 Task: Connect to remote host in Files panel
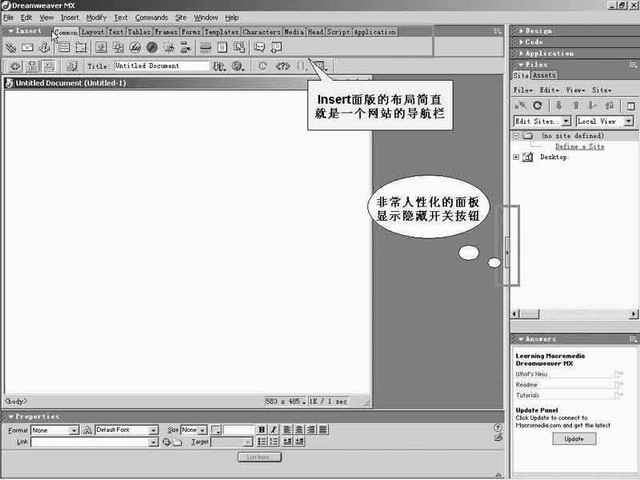click(x=520, y=106)
